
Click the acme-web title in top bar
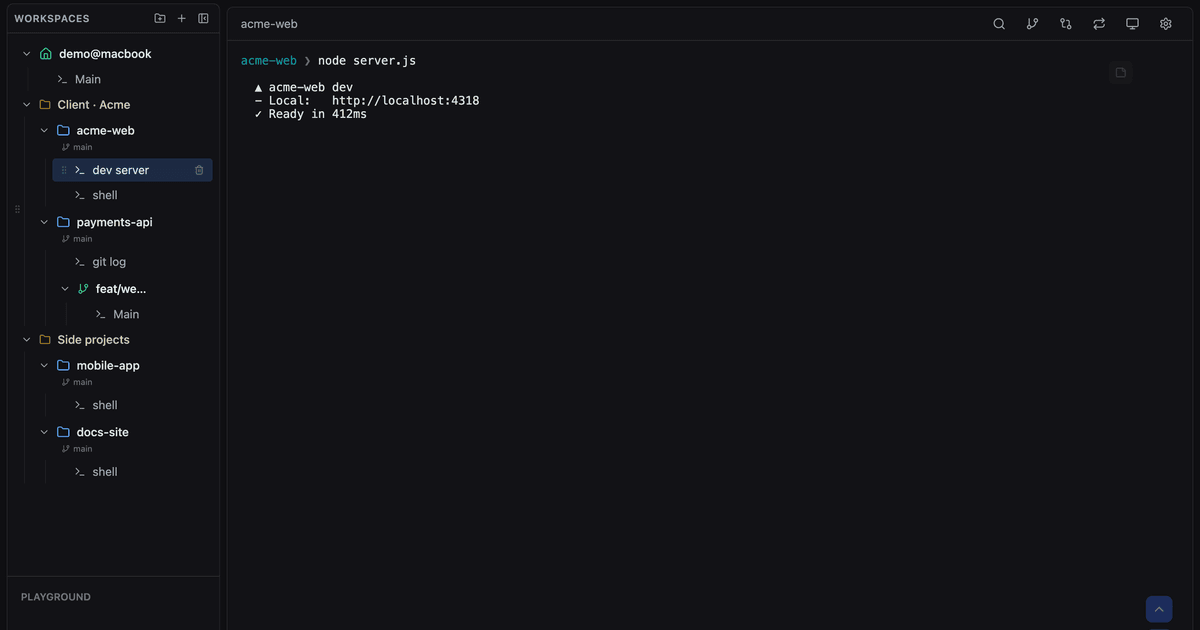pyautogui.click(x=269, y=24)
